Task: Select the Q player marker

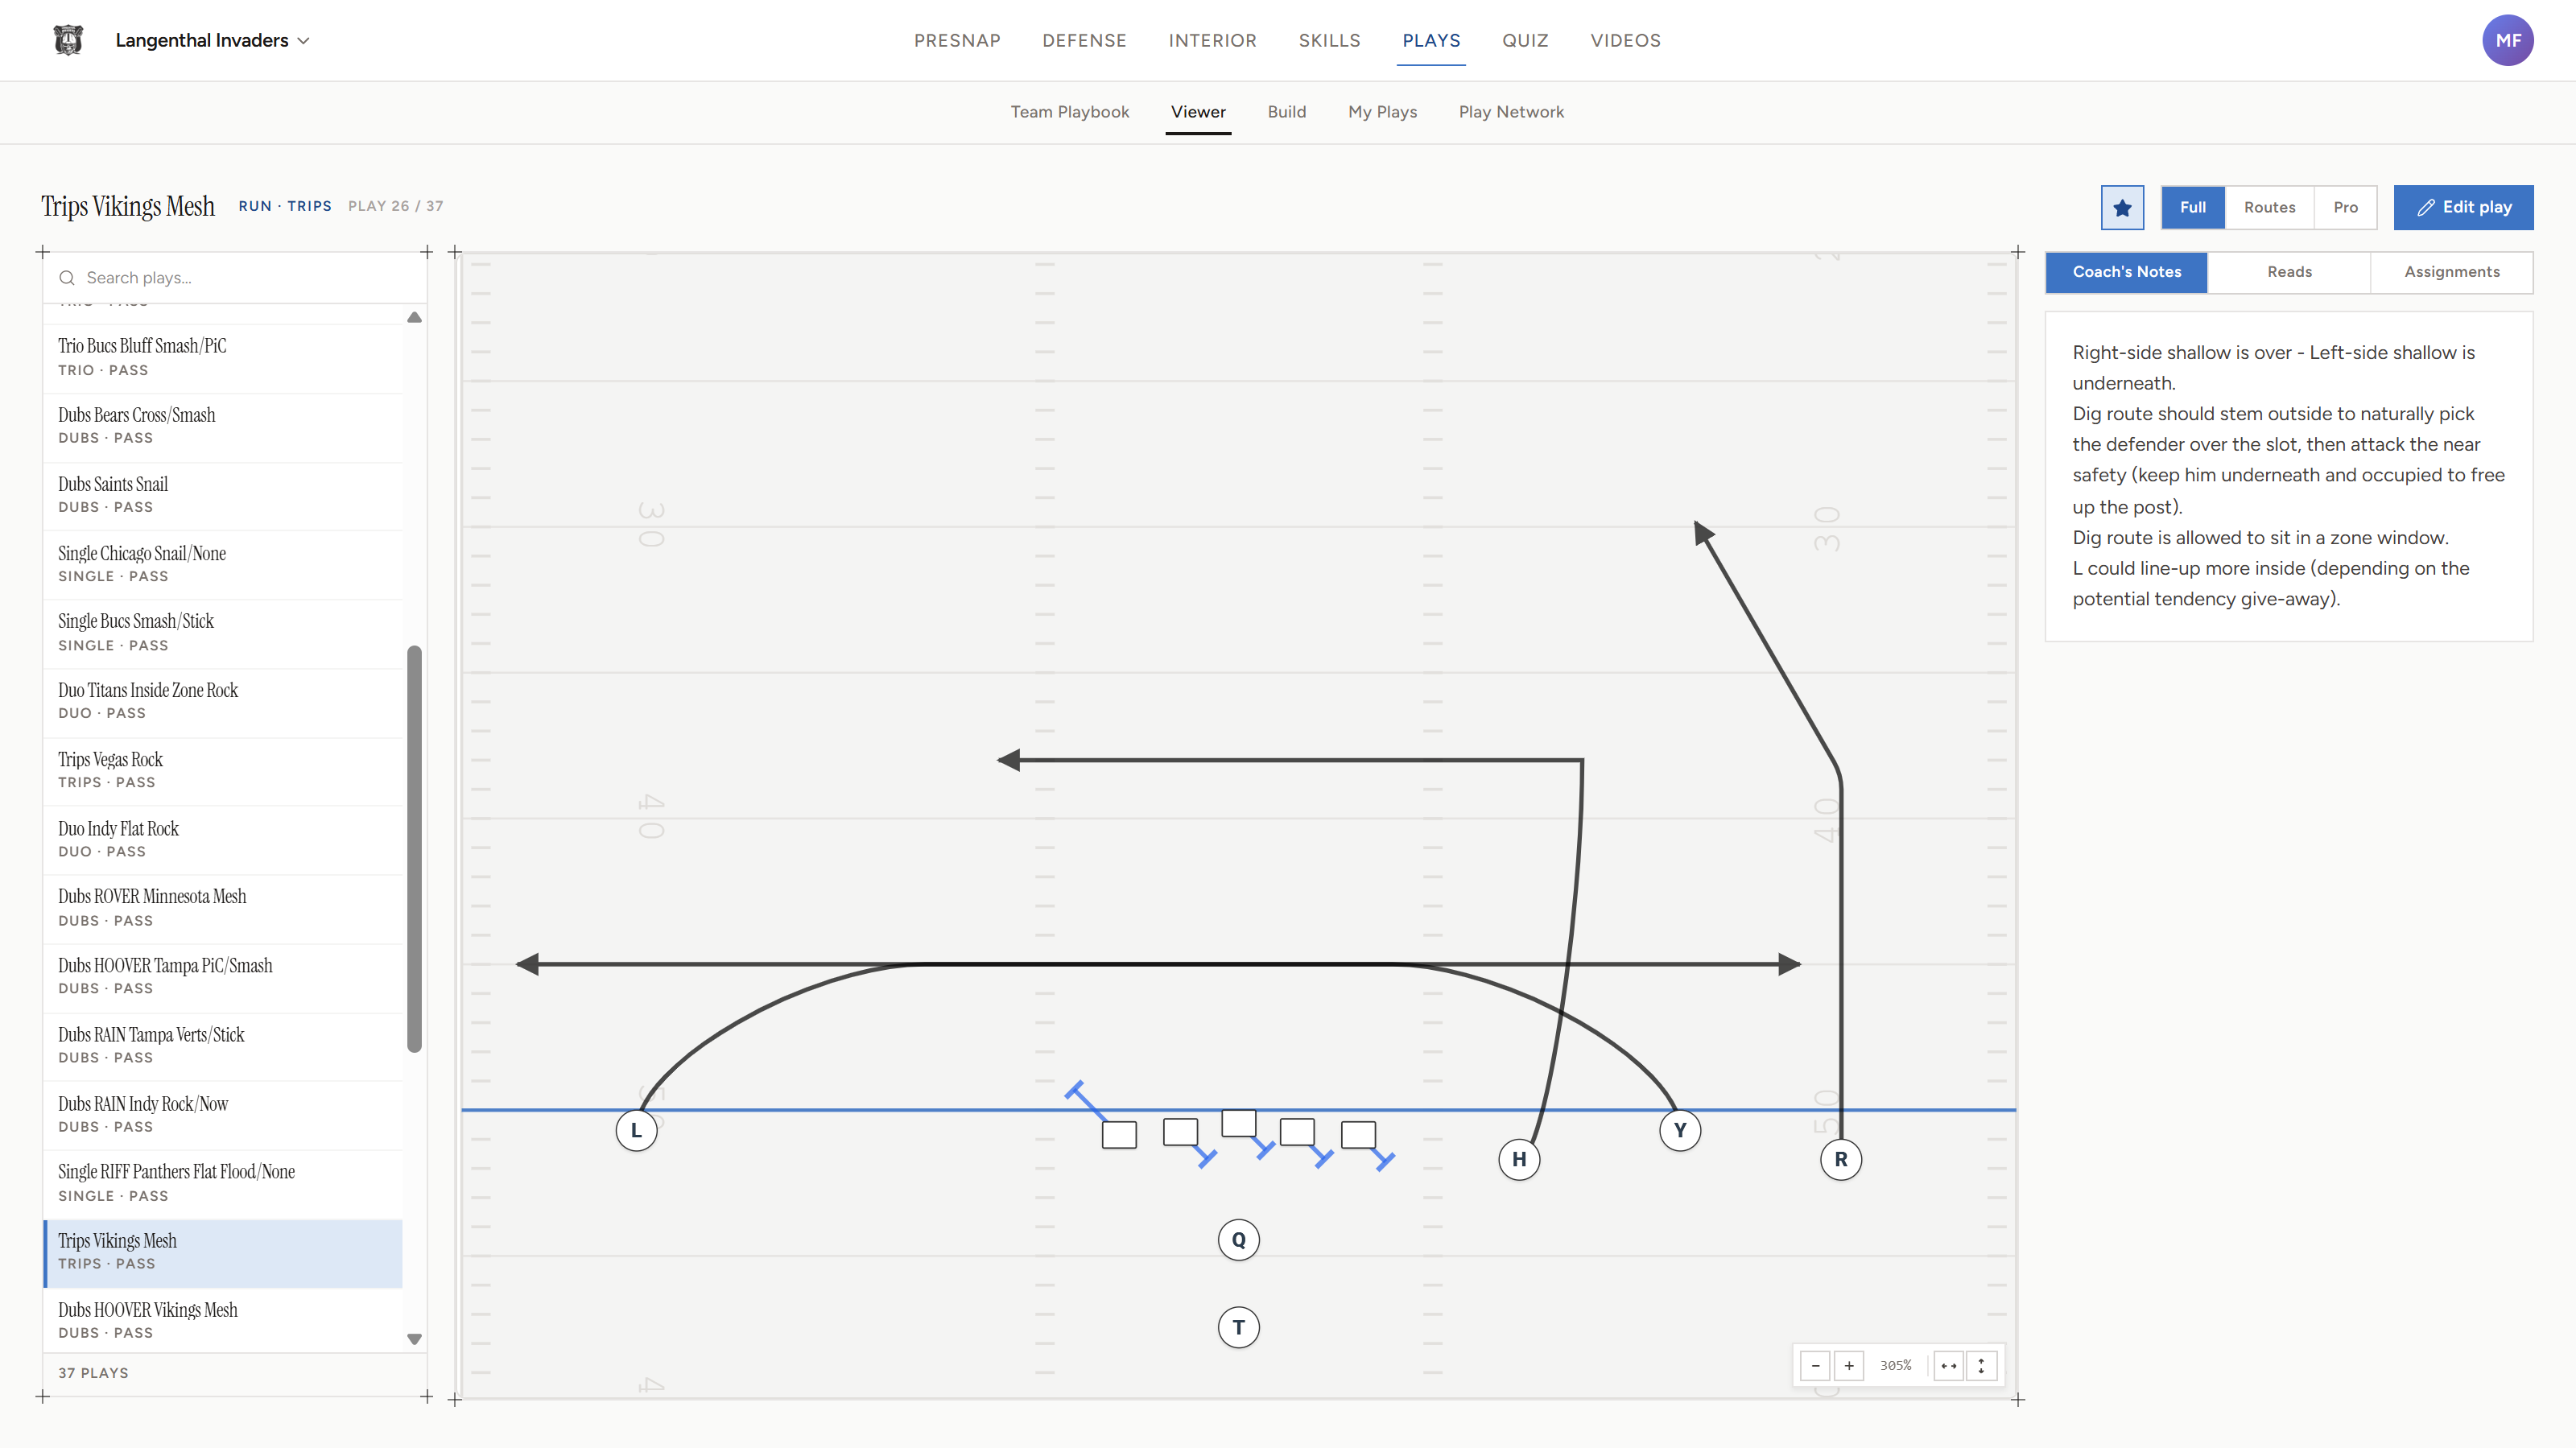Action: (1238, 1240)
